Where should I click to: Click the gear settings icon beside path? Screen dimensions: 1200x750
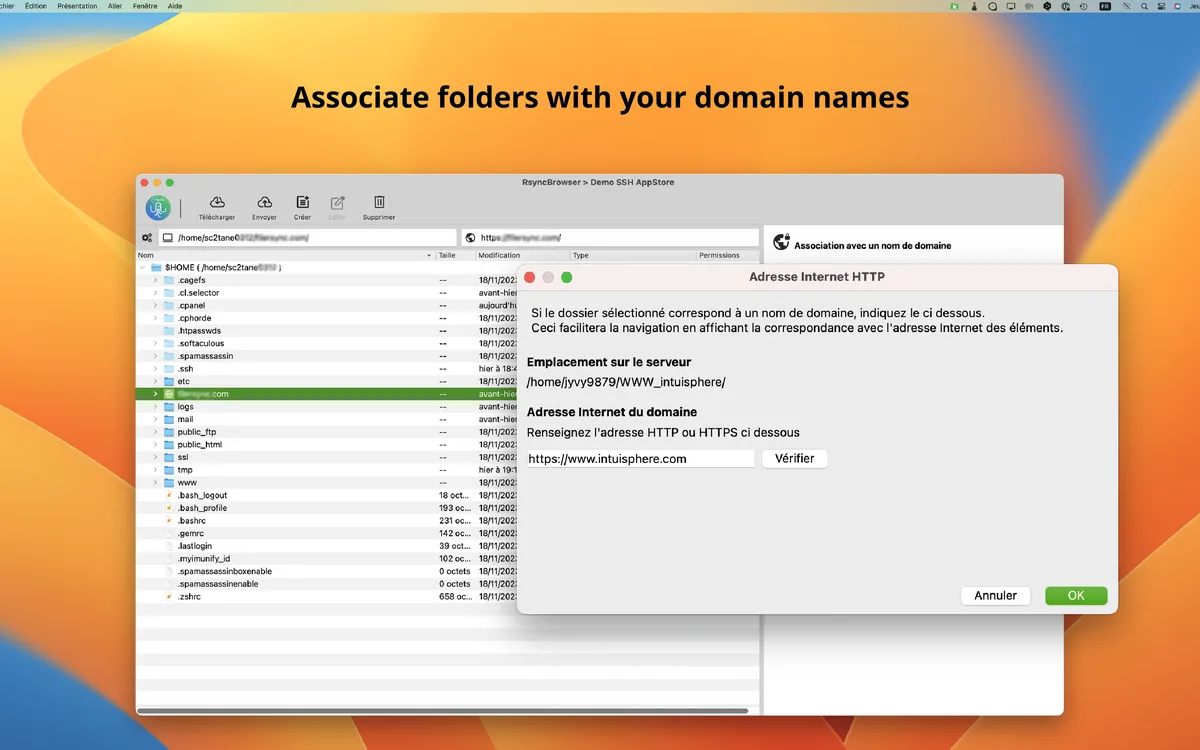[147, 238]
